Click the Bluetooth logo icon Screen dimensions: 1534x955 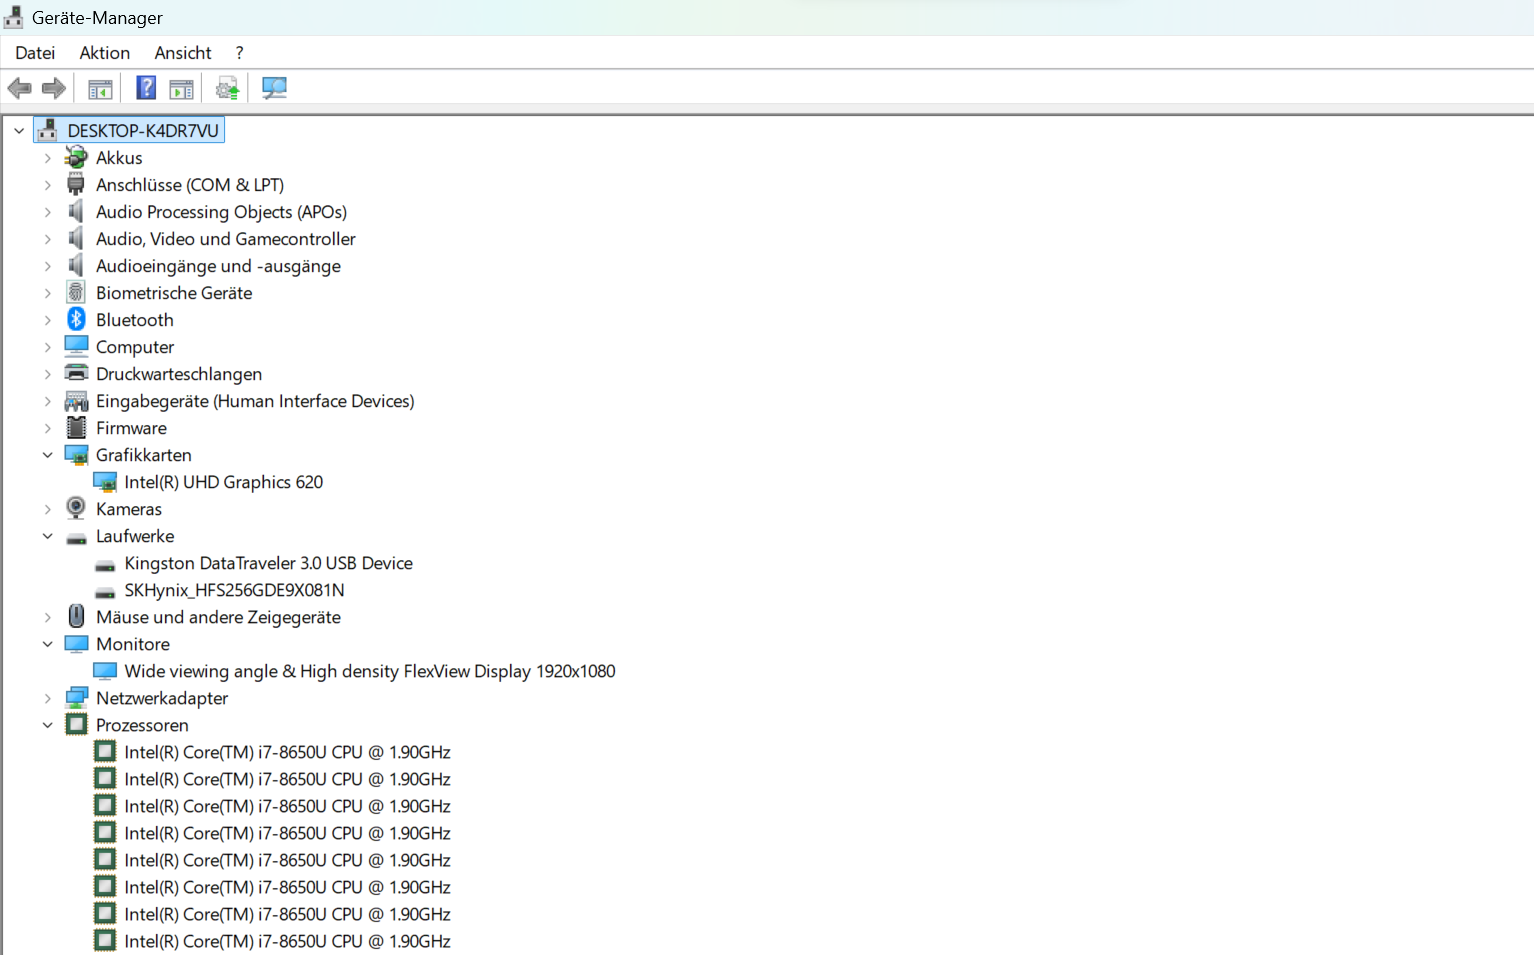[76, 319]
